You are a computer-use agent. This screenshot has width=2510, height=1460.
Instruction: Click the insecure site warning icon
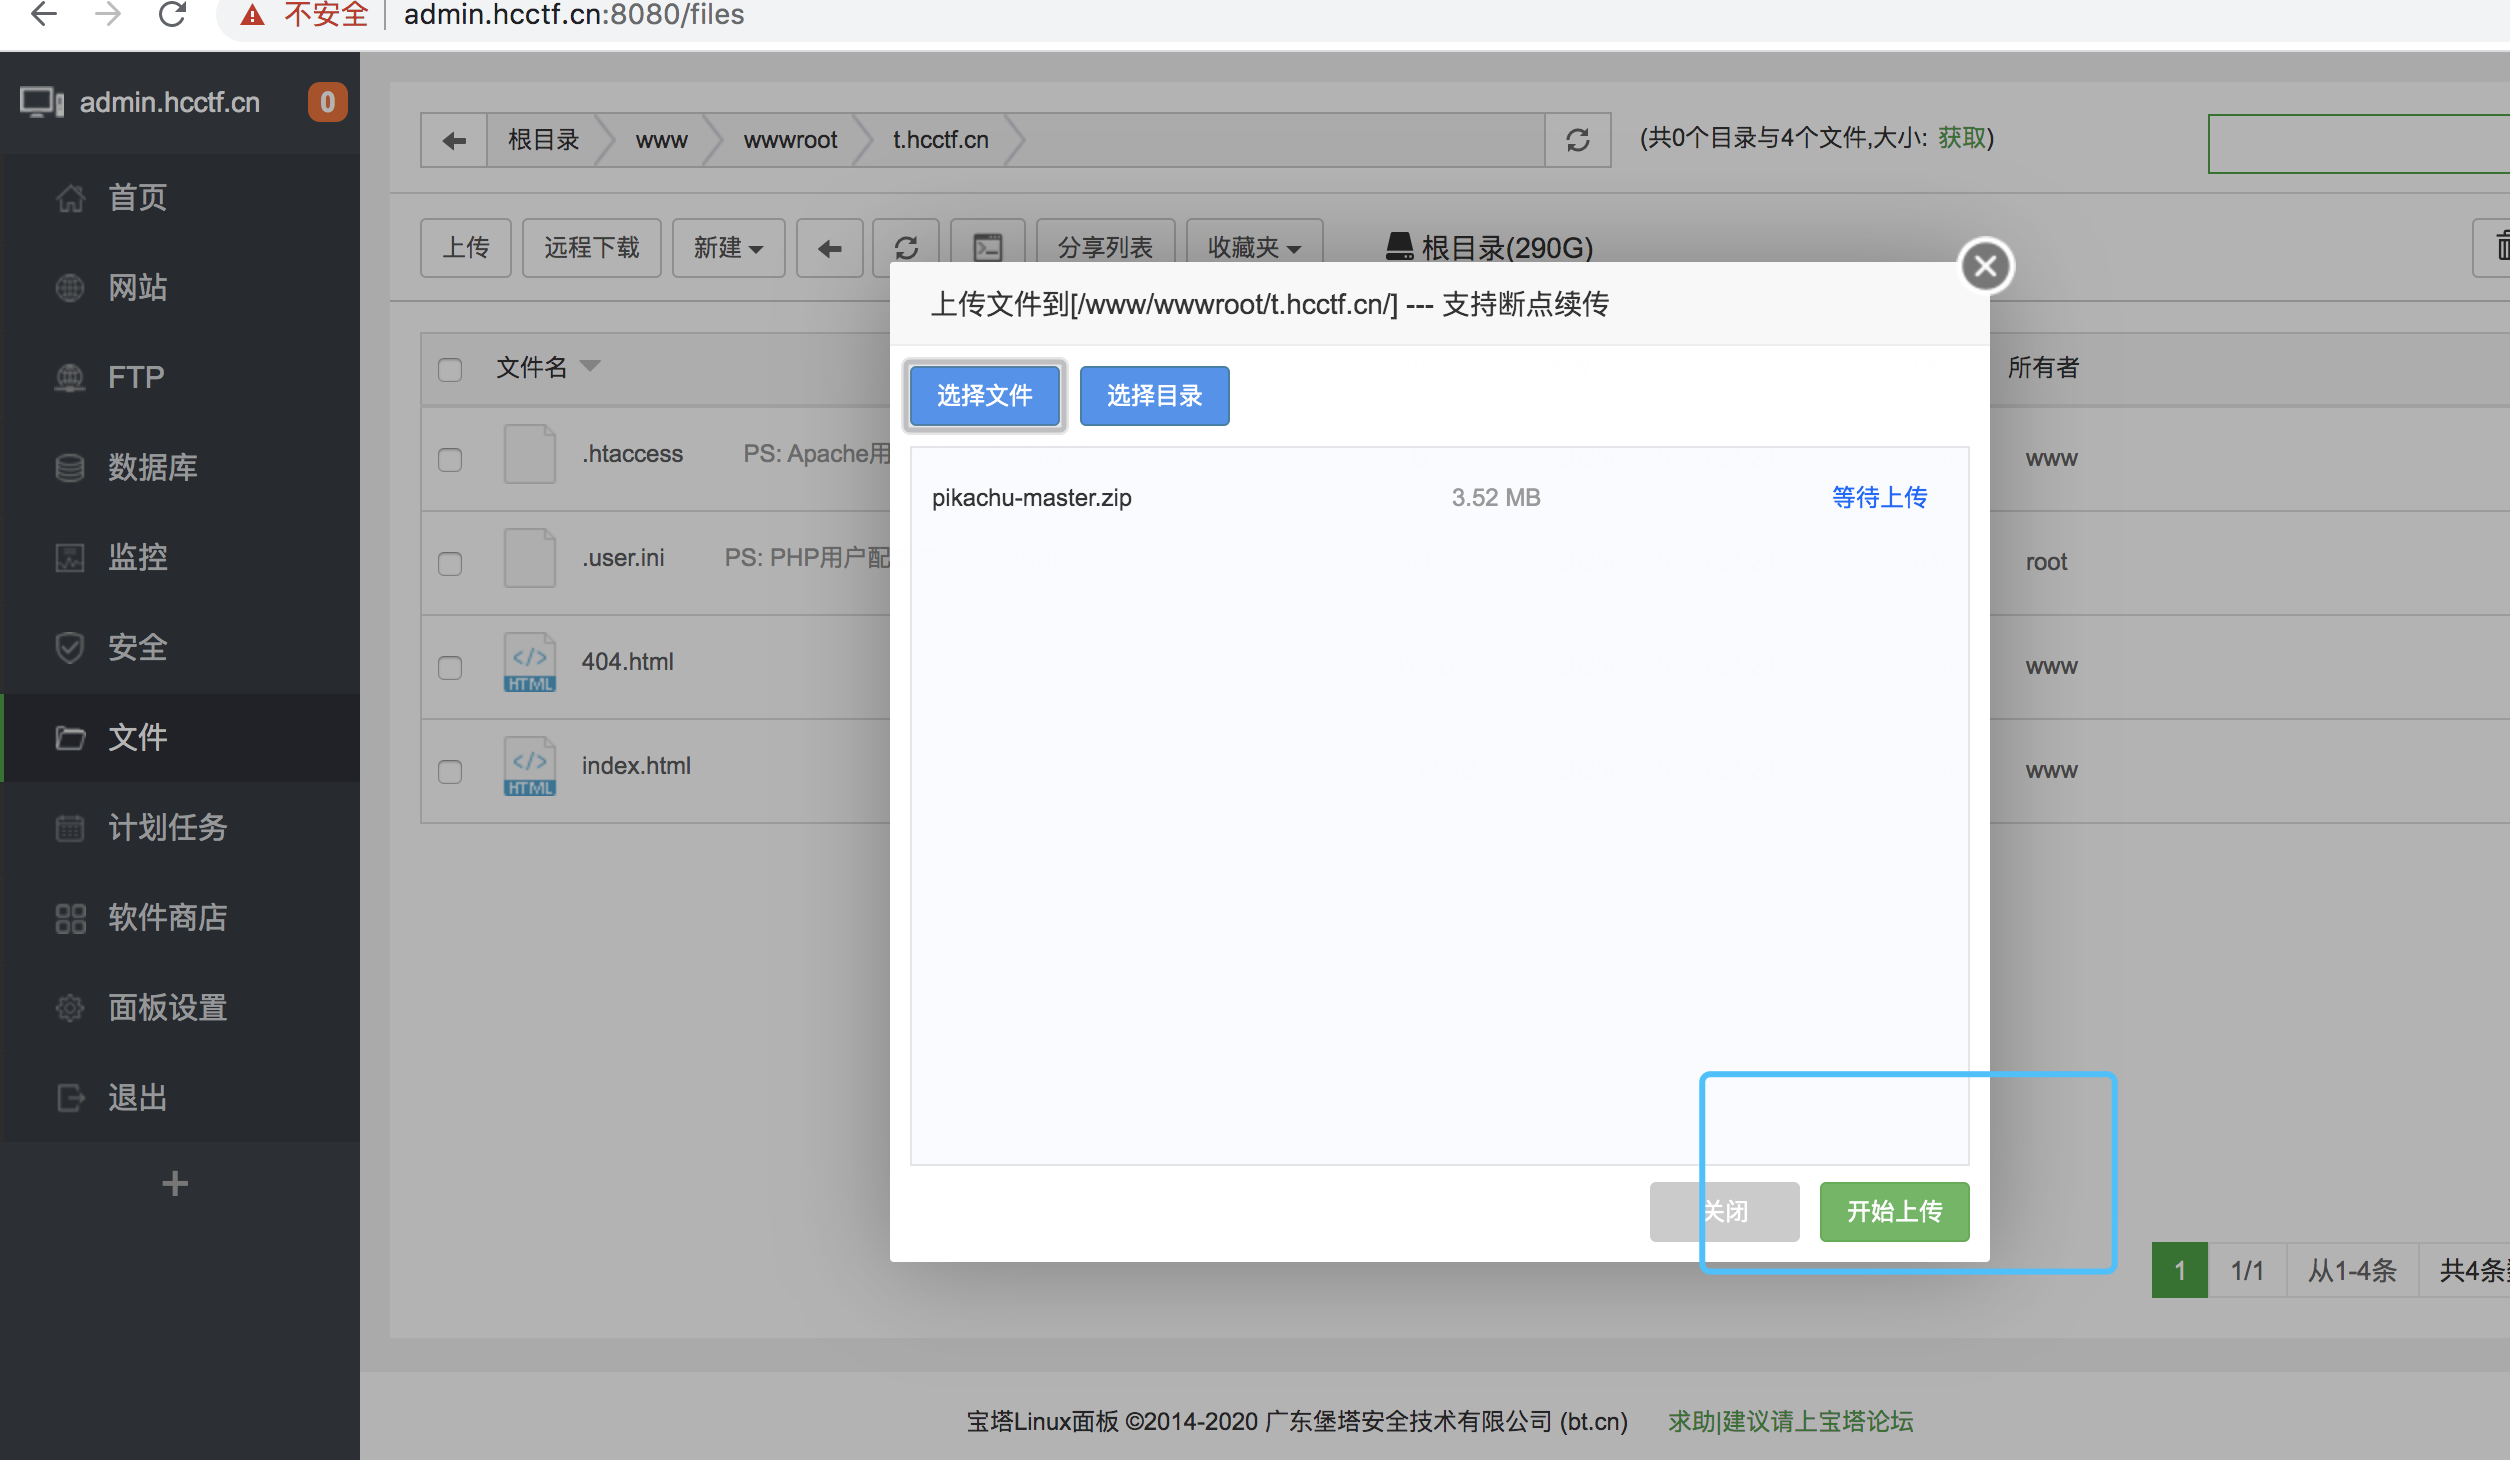pyautogui.click(x=252, y=15)
